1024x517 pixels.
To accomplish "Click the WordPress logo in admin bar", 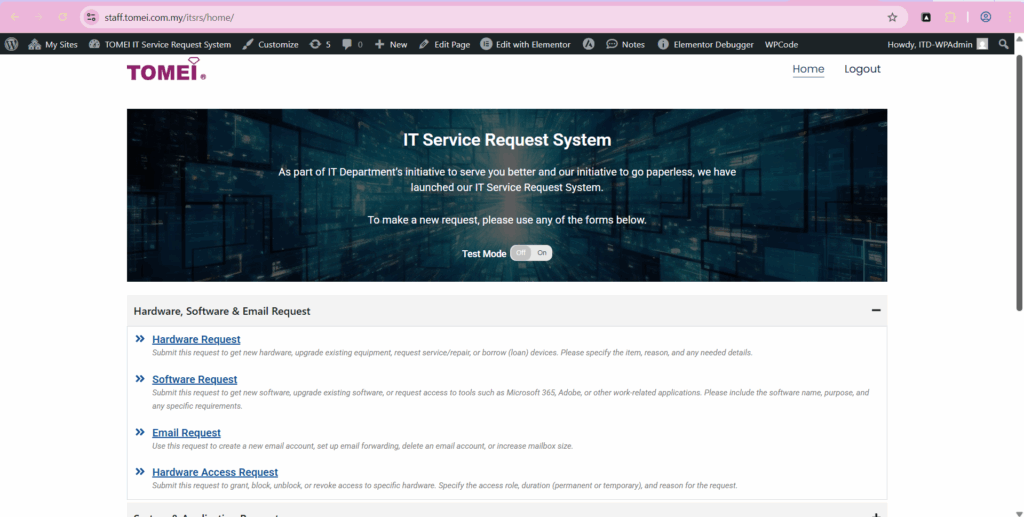I will [12, 44].
